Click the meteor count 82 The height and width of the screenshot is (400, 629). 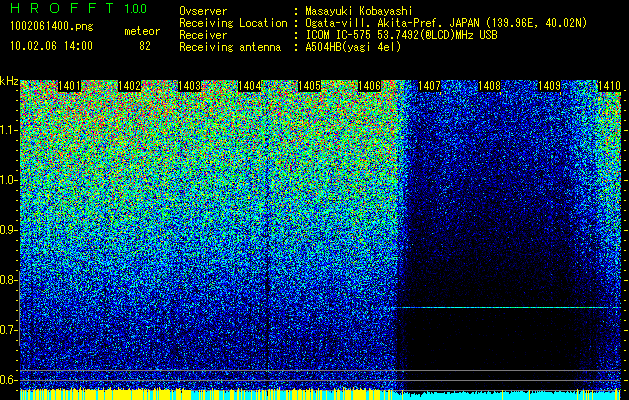[145, 46]
